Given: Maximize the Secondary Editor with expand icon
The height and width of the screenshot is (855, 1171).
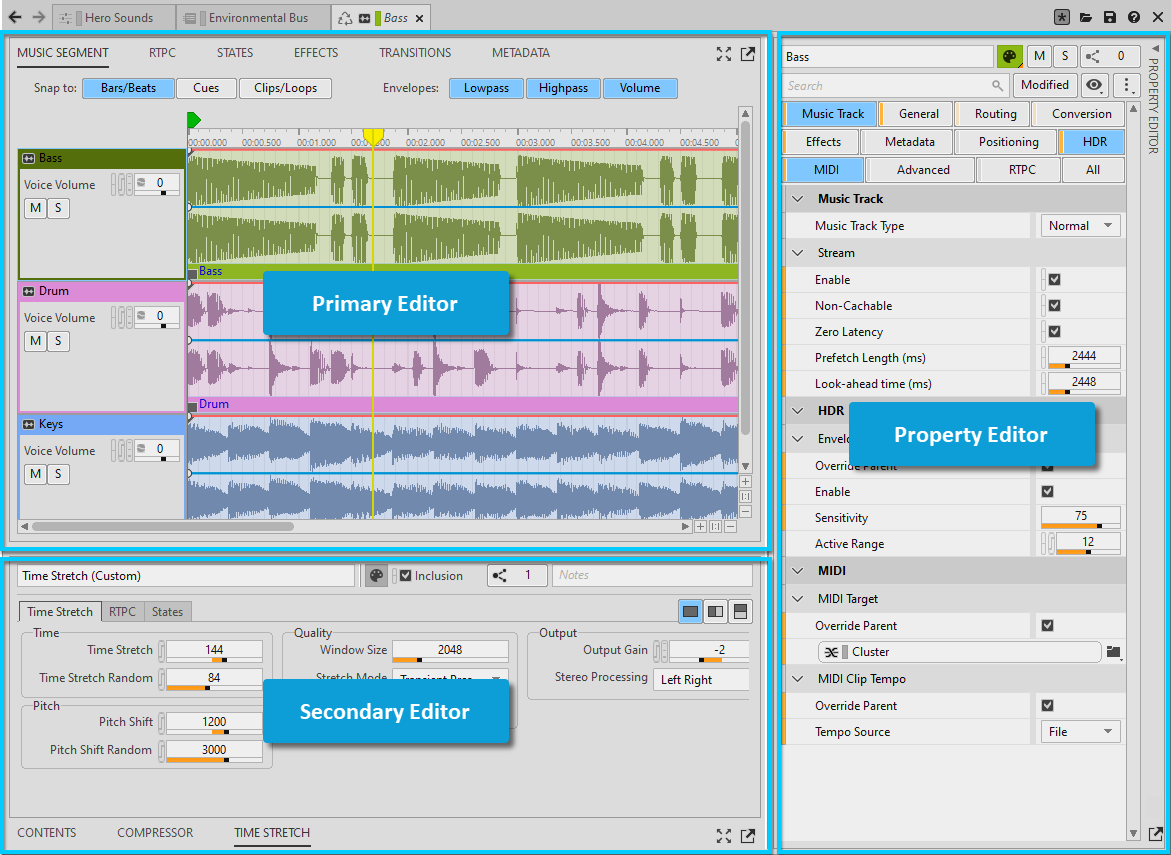Looking at the screenshot, I should [x=724, y=835].
